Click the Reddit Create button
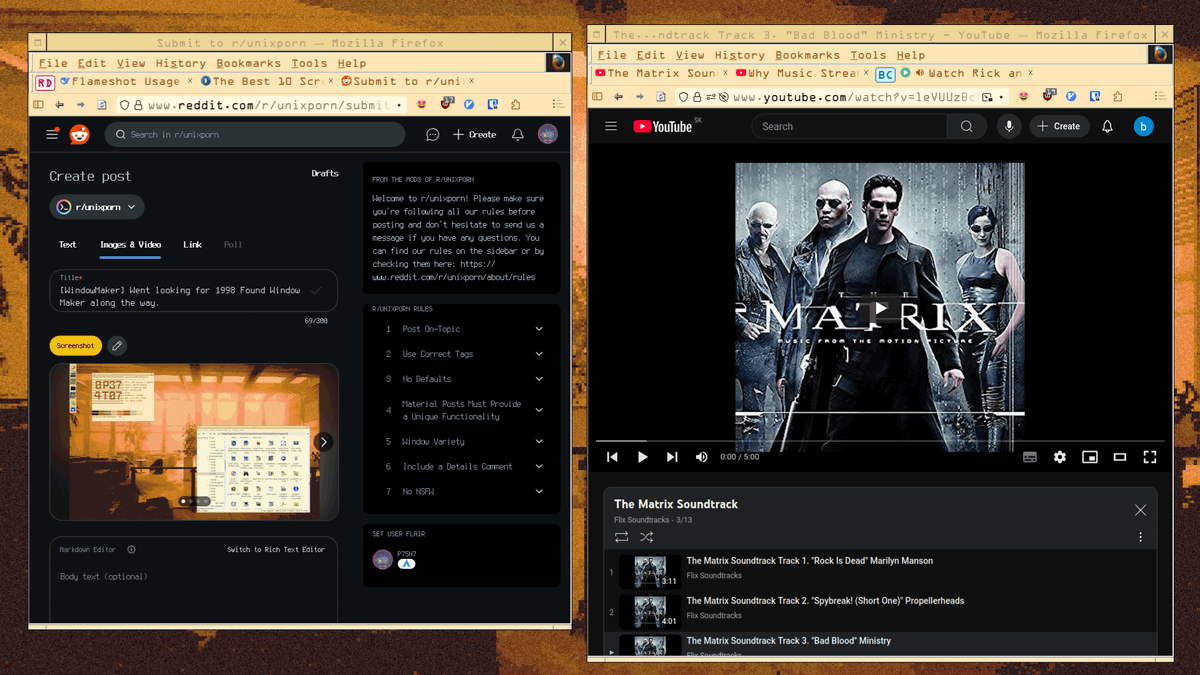1200x675 pixels. click(x=475, y=134)
